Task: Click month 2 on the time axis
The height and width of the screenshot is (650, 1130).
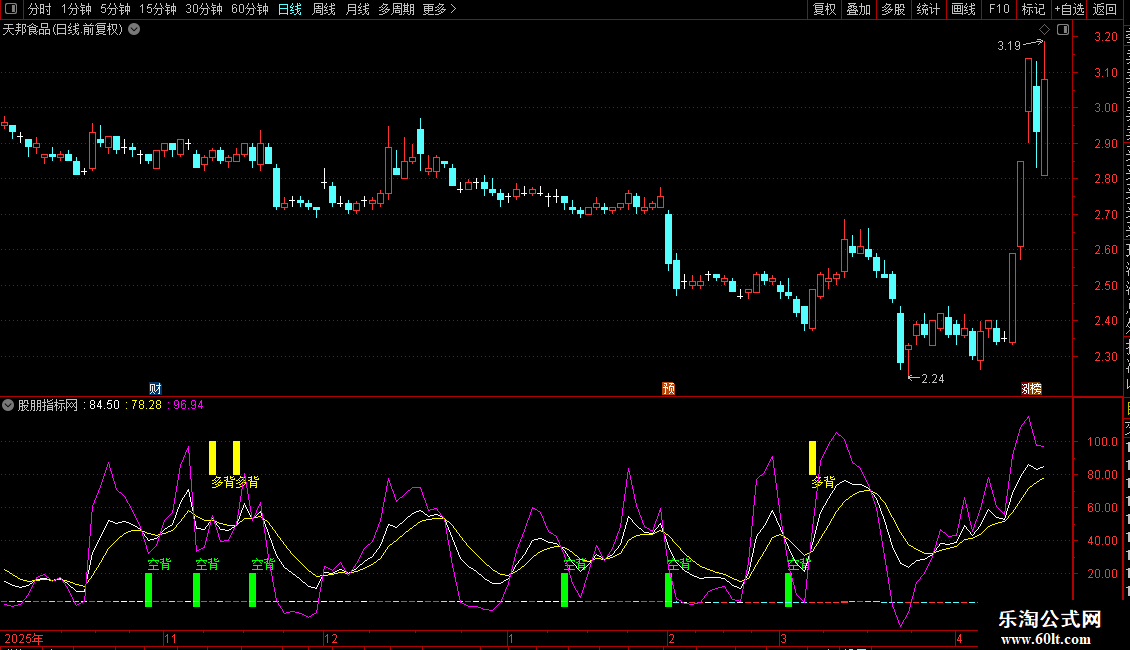Action: [x=671, y=638]
